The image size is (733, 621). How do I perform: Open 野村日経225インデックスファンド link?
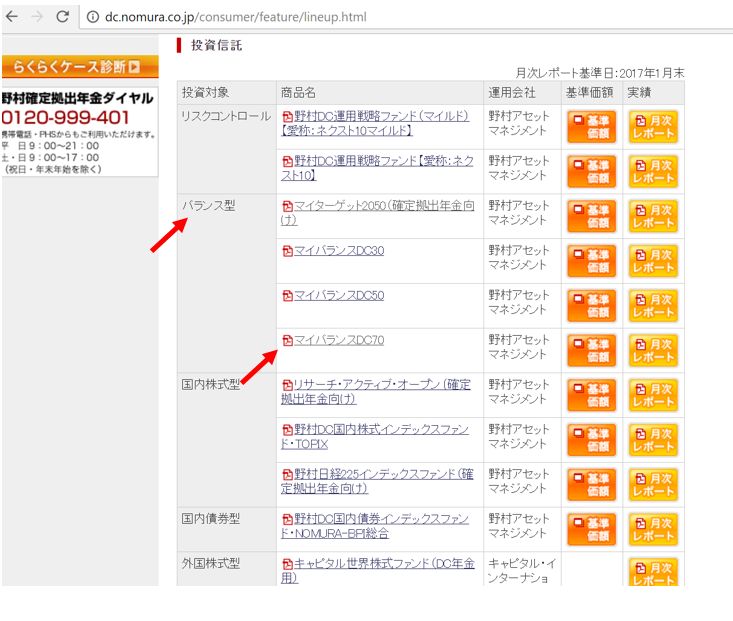pyautogui.click(x=377, y=481)
